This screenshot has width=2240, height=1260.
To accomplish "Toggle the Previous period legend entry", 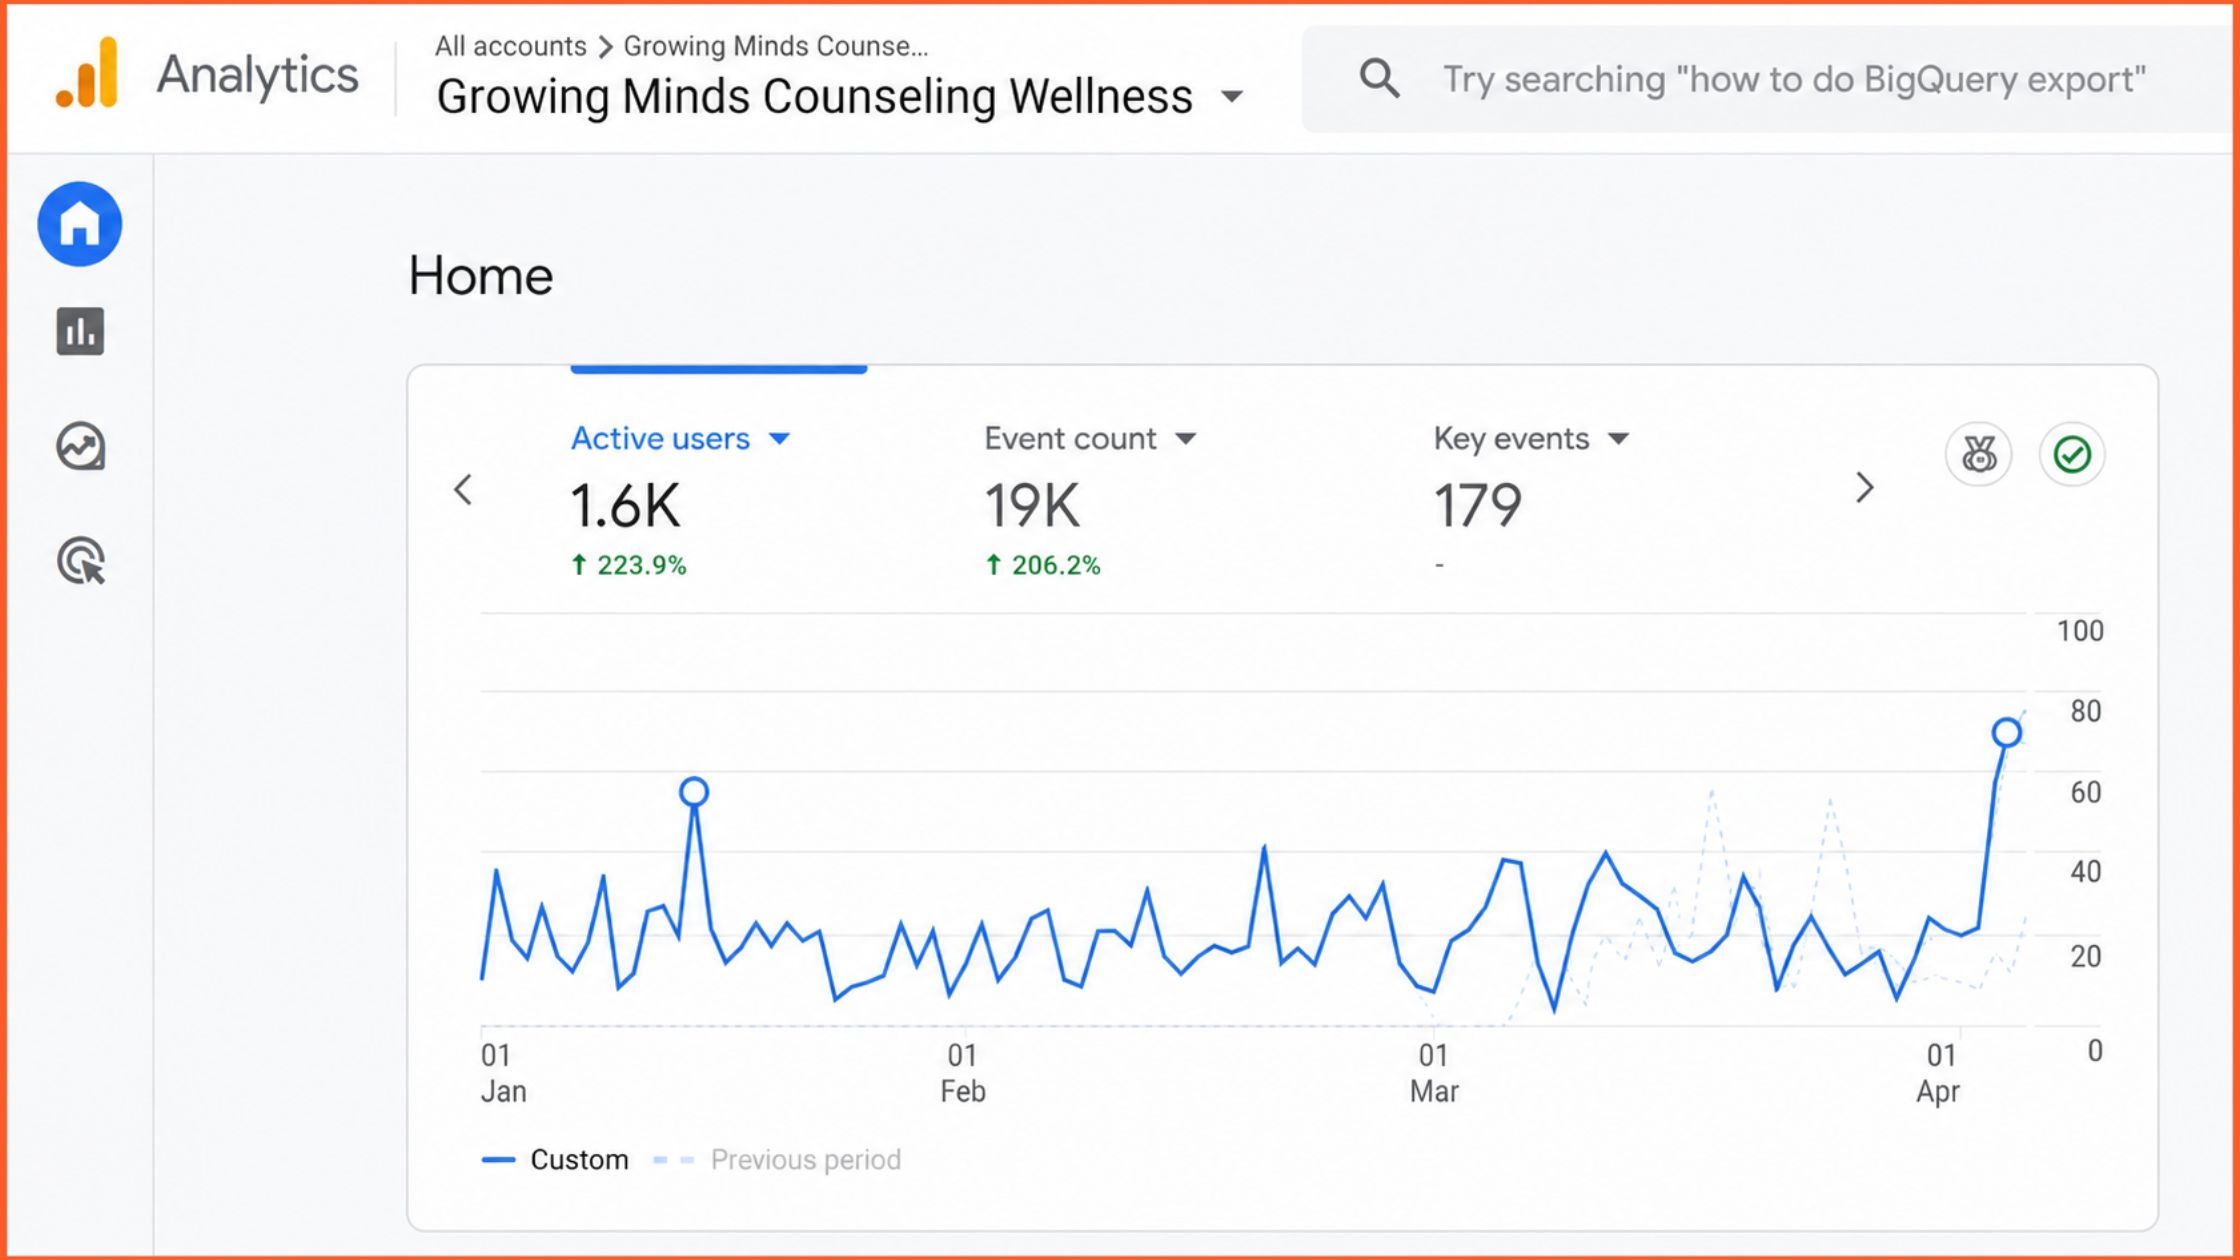I will tap(777, 1160).
